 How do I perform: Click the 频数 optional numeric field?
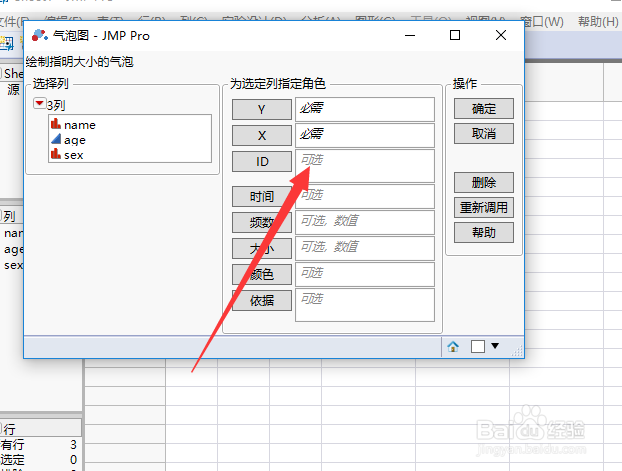(365, 222)
